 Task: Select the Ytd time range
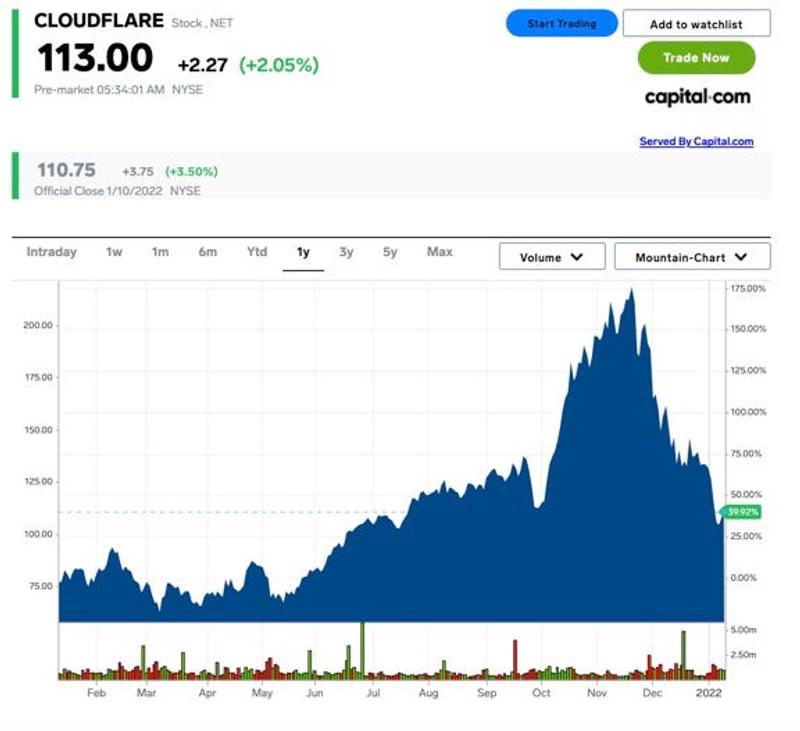257,252
